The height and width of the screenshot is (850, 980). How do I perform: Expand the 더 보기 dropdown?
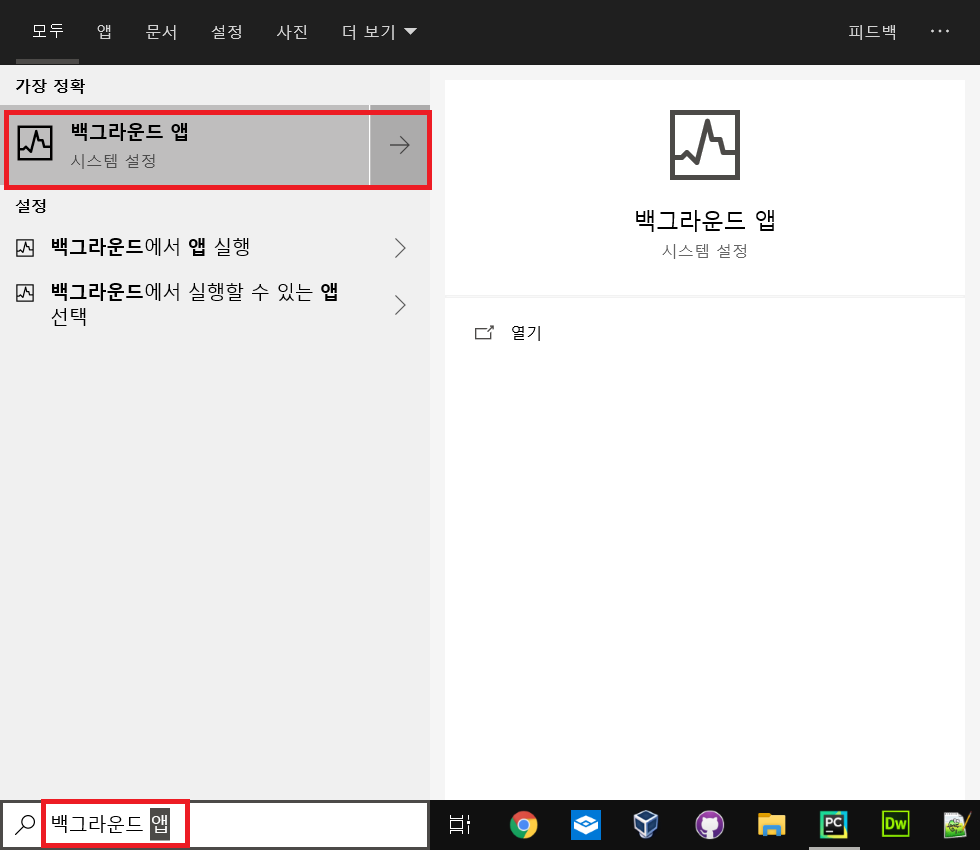[379, 31]
